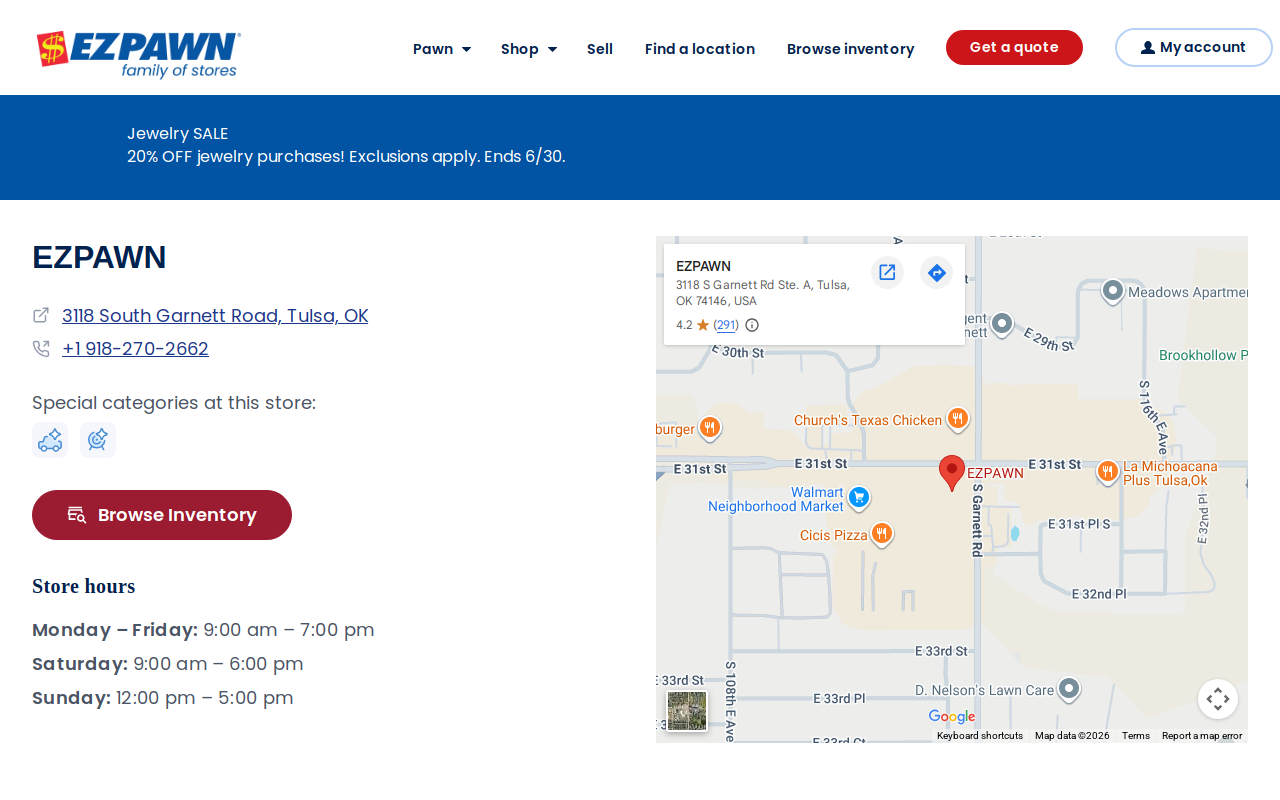Go to Find a location
Viewport: 1280px width, 800px height.
click(700, 49)
